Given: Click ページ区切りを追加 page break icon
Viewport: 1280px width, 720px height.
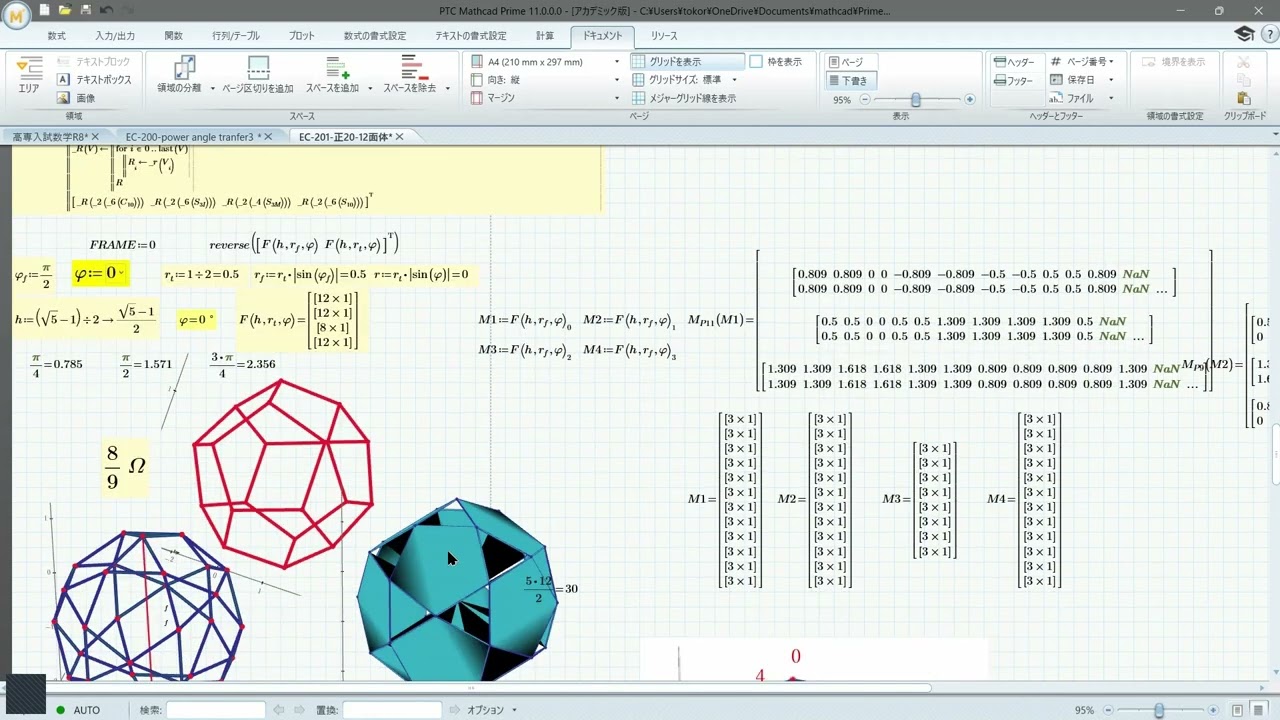Looking at the screenshot, I should tap(258, 67).
